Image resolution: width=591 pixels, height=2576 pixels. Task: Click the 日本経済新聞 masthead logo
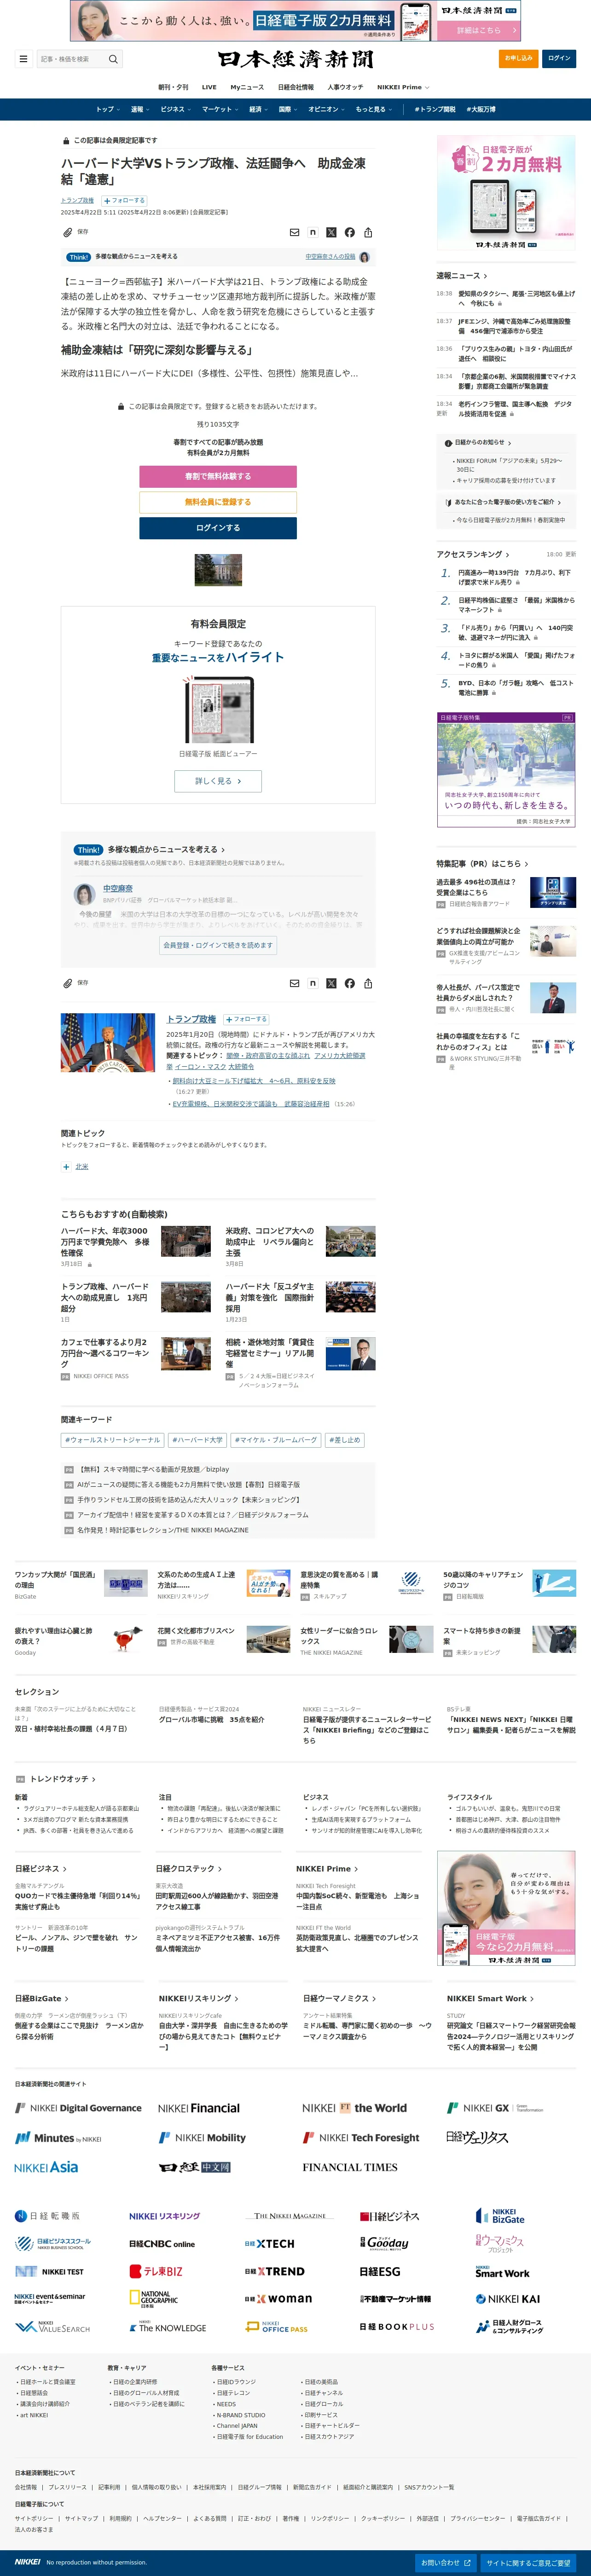click(295, 59)
